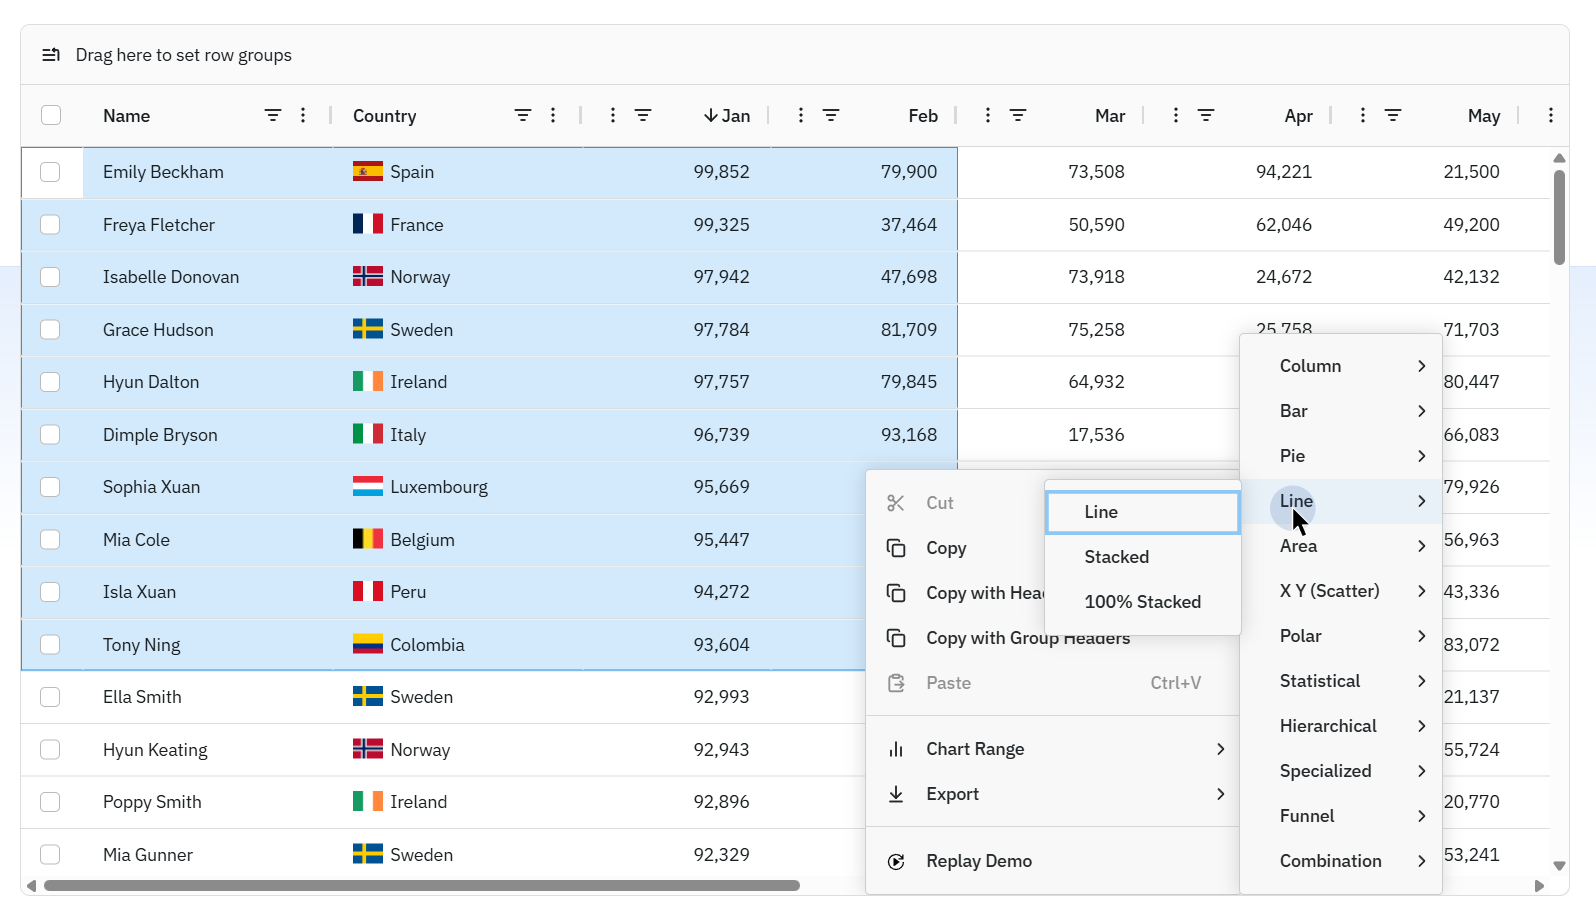Expand the Column chart submenu
This screenshot has height=920, width=1596.
click(1421, 366)
